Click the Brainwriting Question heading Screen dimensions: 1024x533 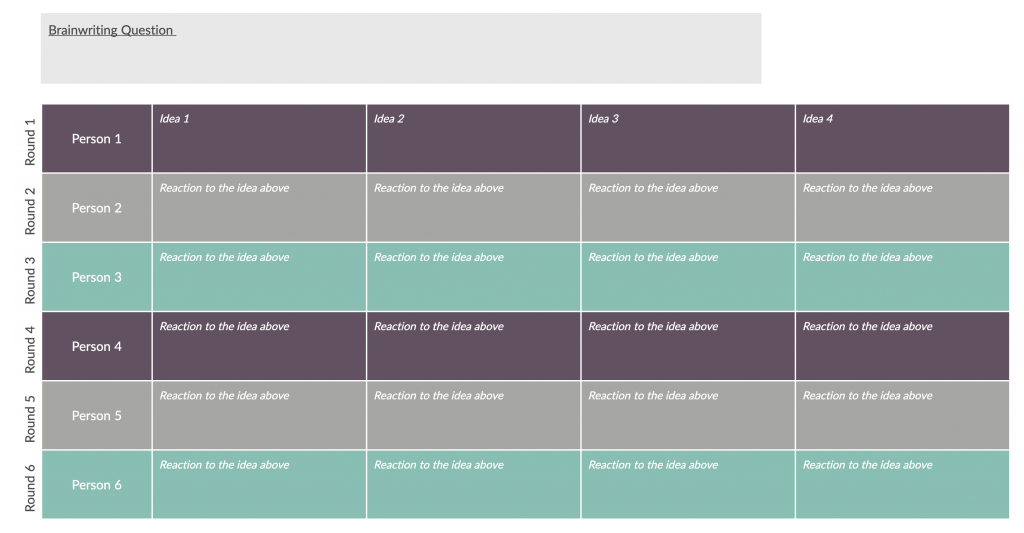[112, 30]
